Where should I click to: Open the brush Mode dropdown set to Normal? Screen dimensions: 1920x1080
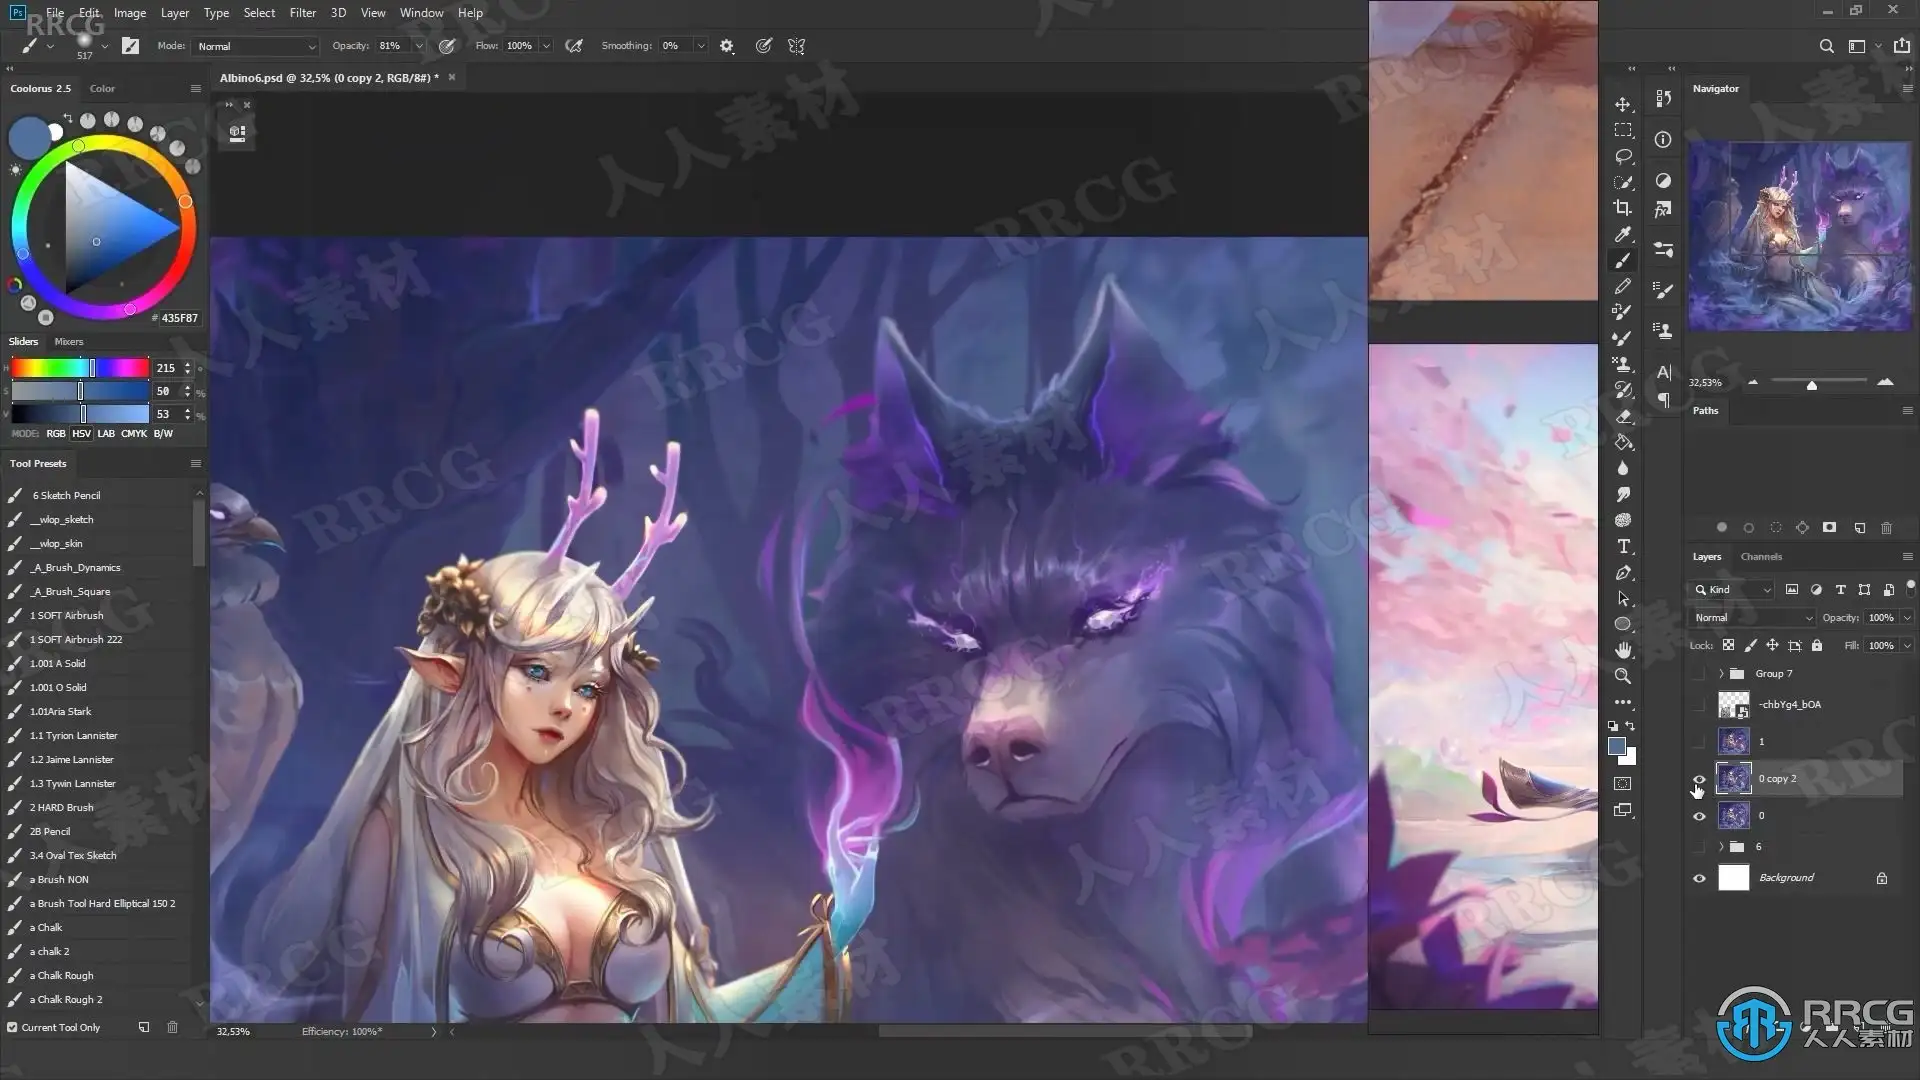pyautogui.click(x=256, y=46)
